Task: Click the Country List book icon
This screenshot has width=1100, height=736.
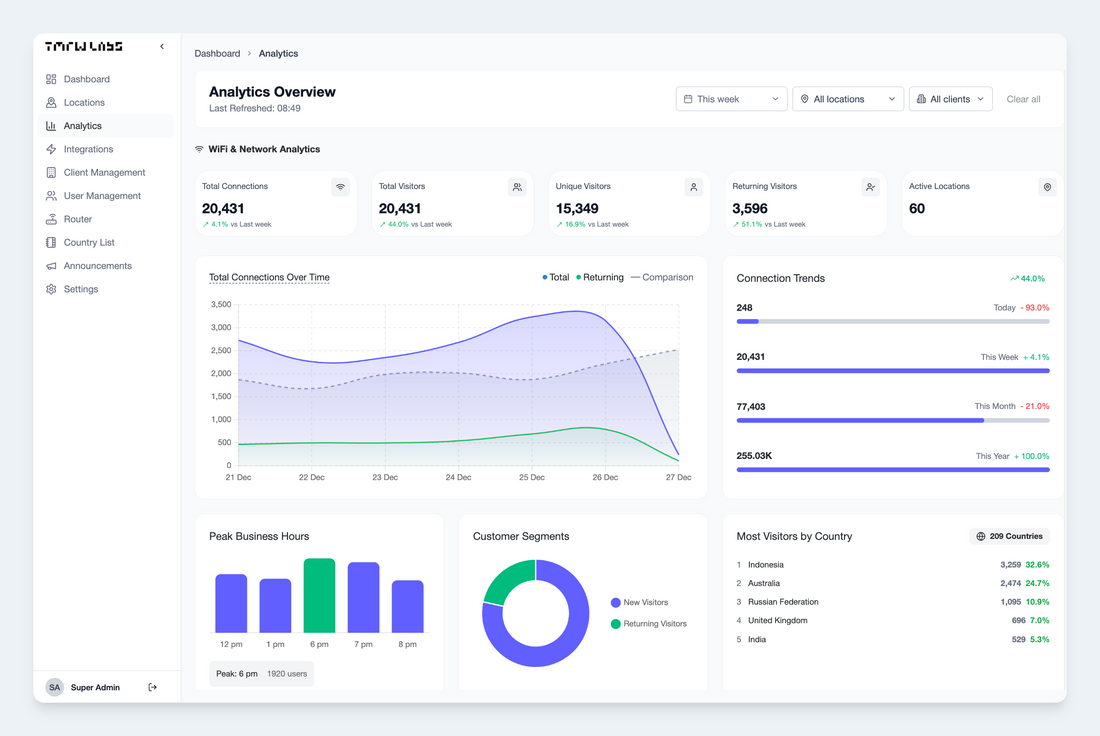Action: [51, 242]
